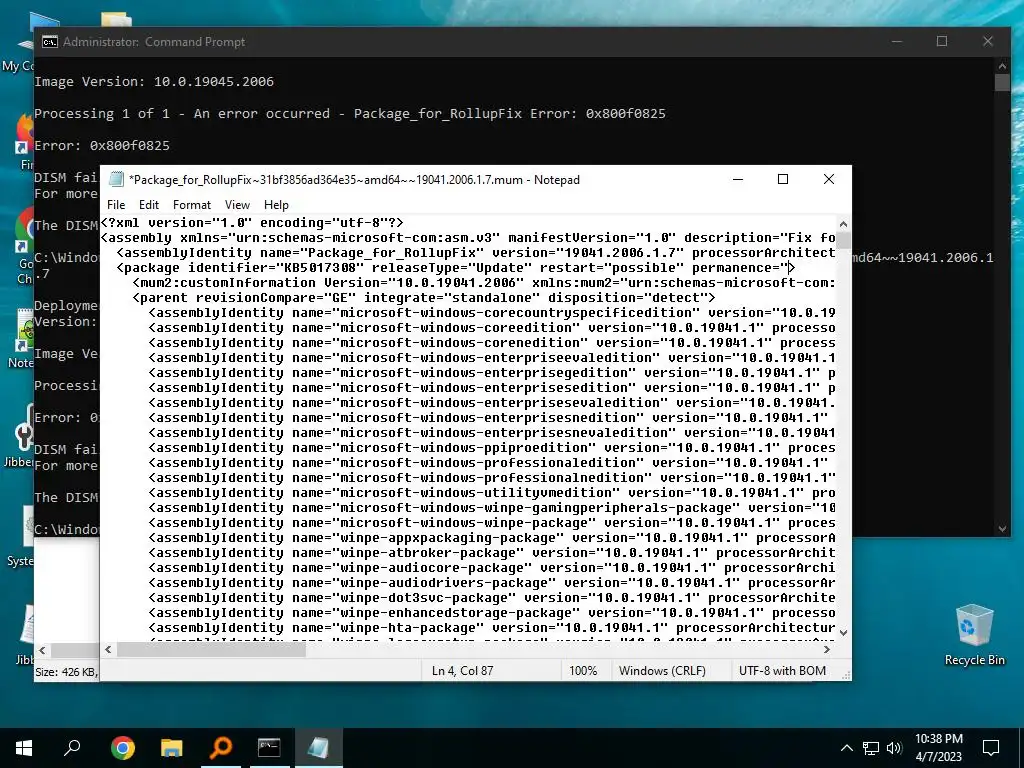Image resolution: width=1024 pixels, height=768 pixels.
Task: Click the KB5017308 package identifier text
Action: [320, 268]
